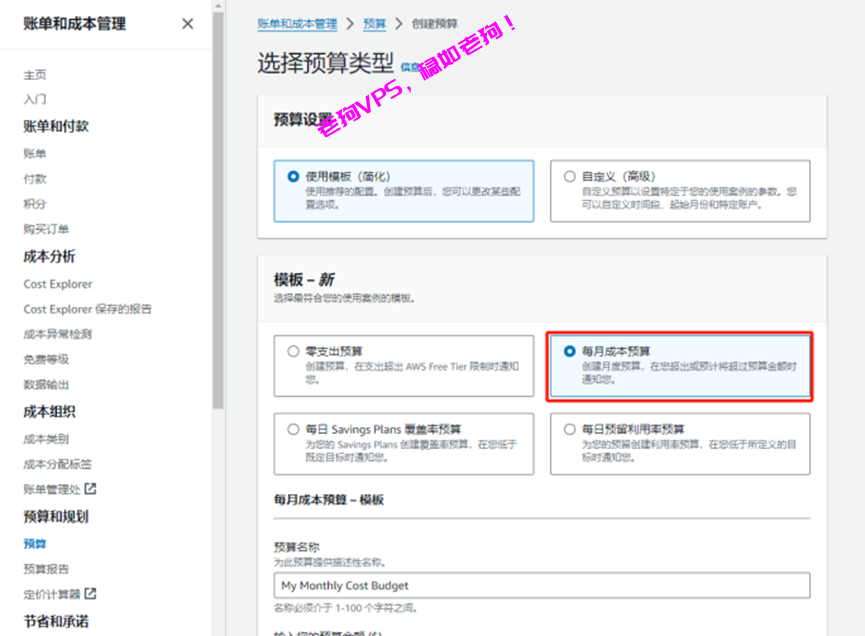Choose 每日 Savings Plans 覆盖率预算 template
The width and height of the screenshot is (865, 636).
point(293,429)
